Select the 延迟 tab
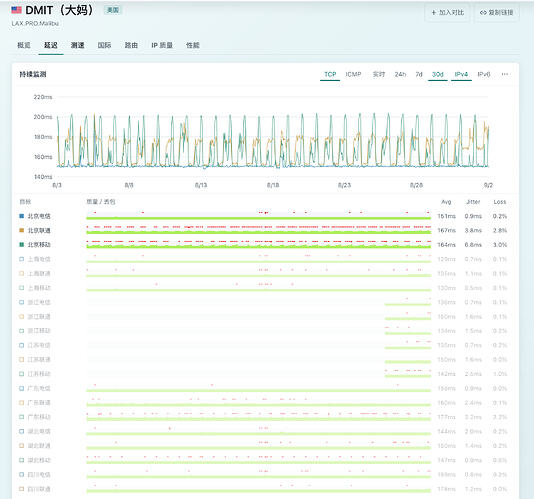 coord(51,45)
